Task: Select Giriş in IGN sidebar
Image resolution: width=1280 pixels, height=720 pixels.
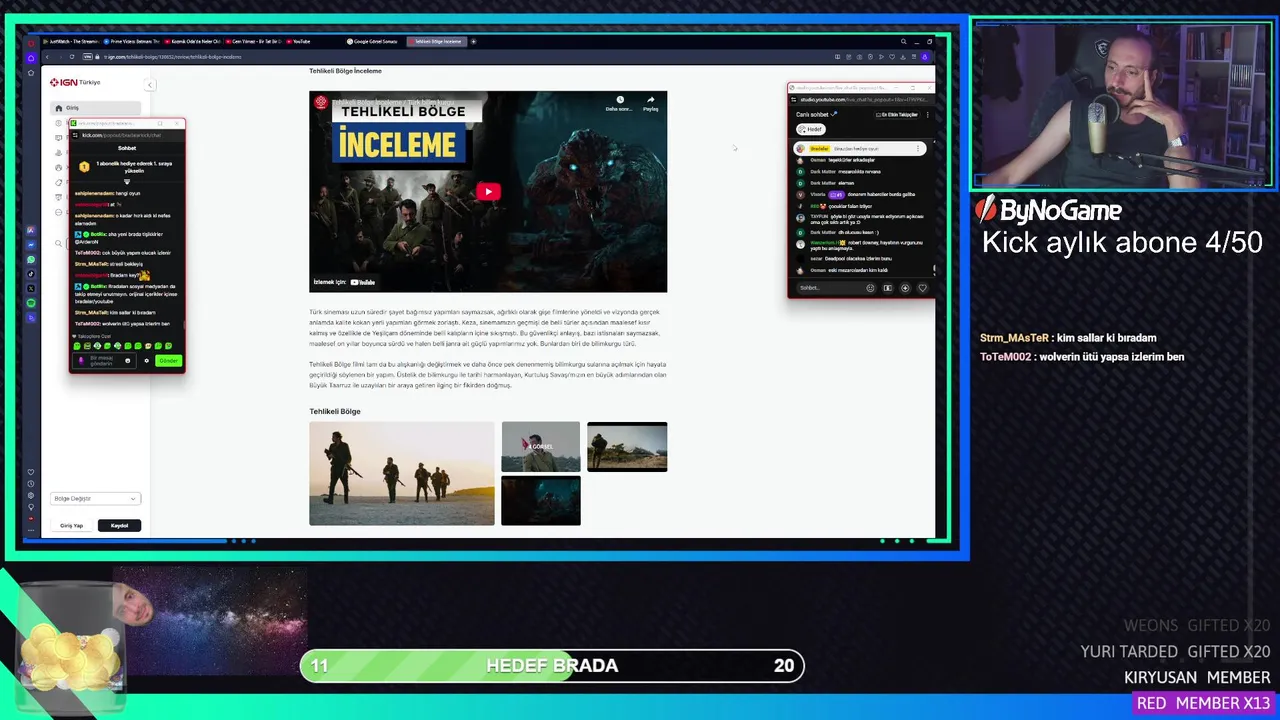Action: (95, 108)
